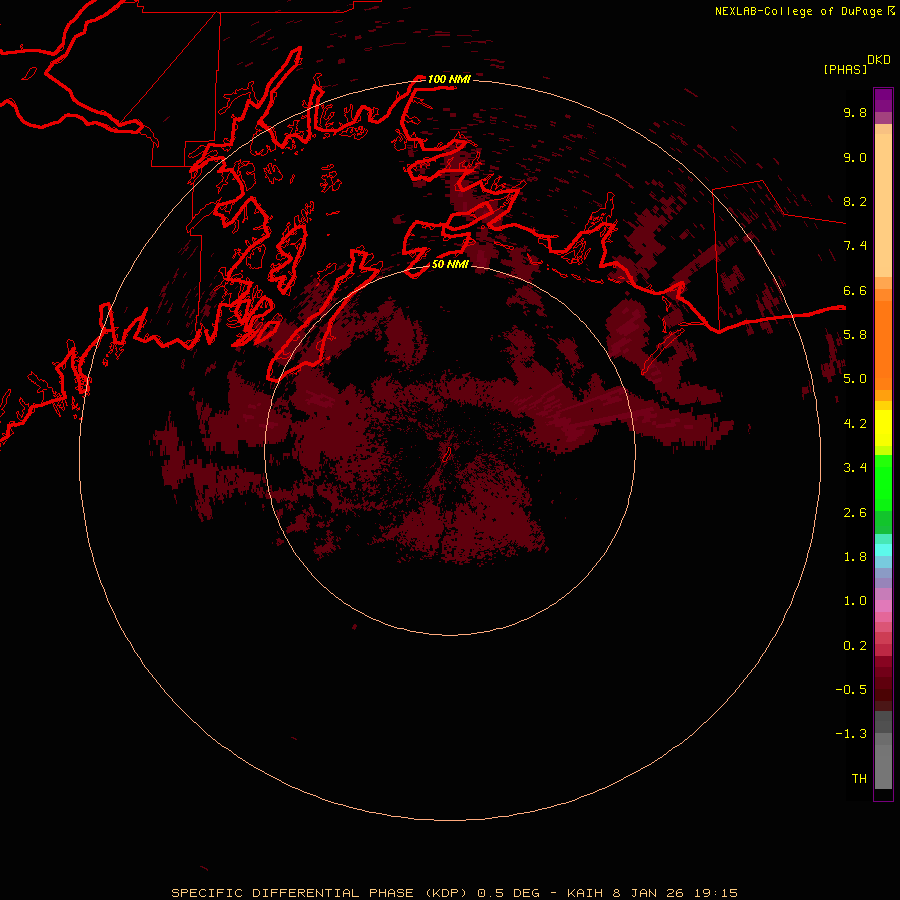Select the 50 NMI range ring label
This screenshot has height=900, width=900.
(x=450, y=264)
